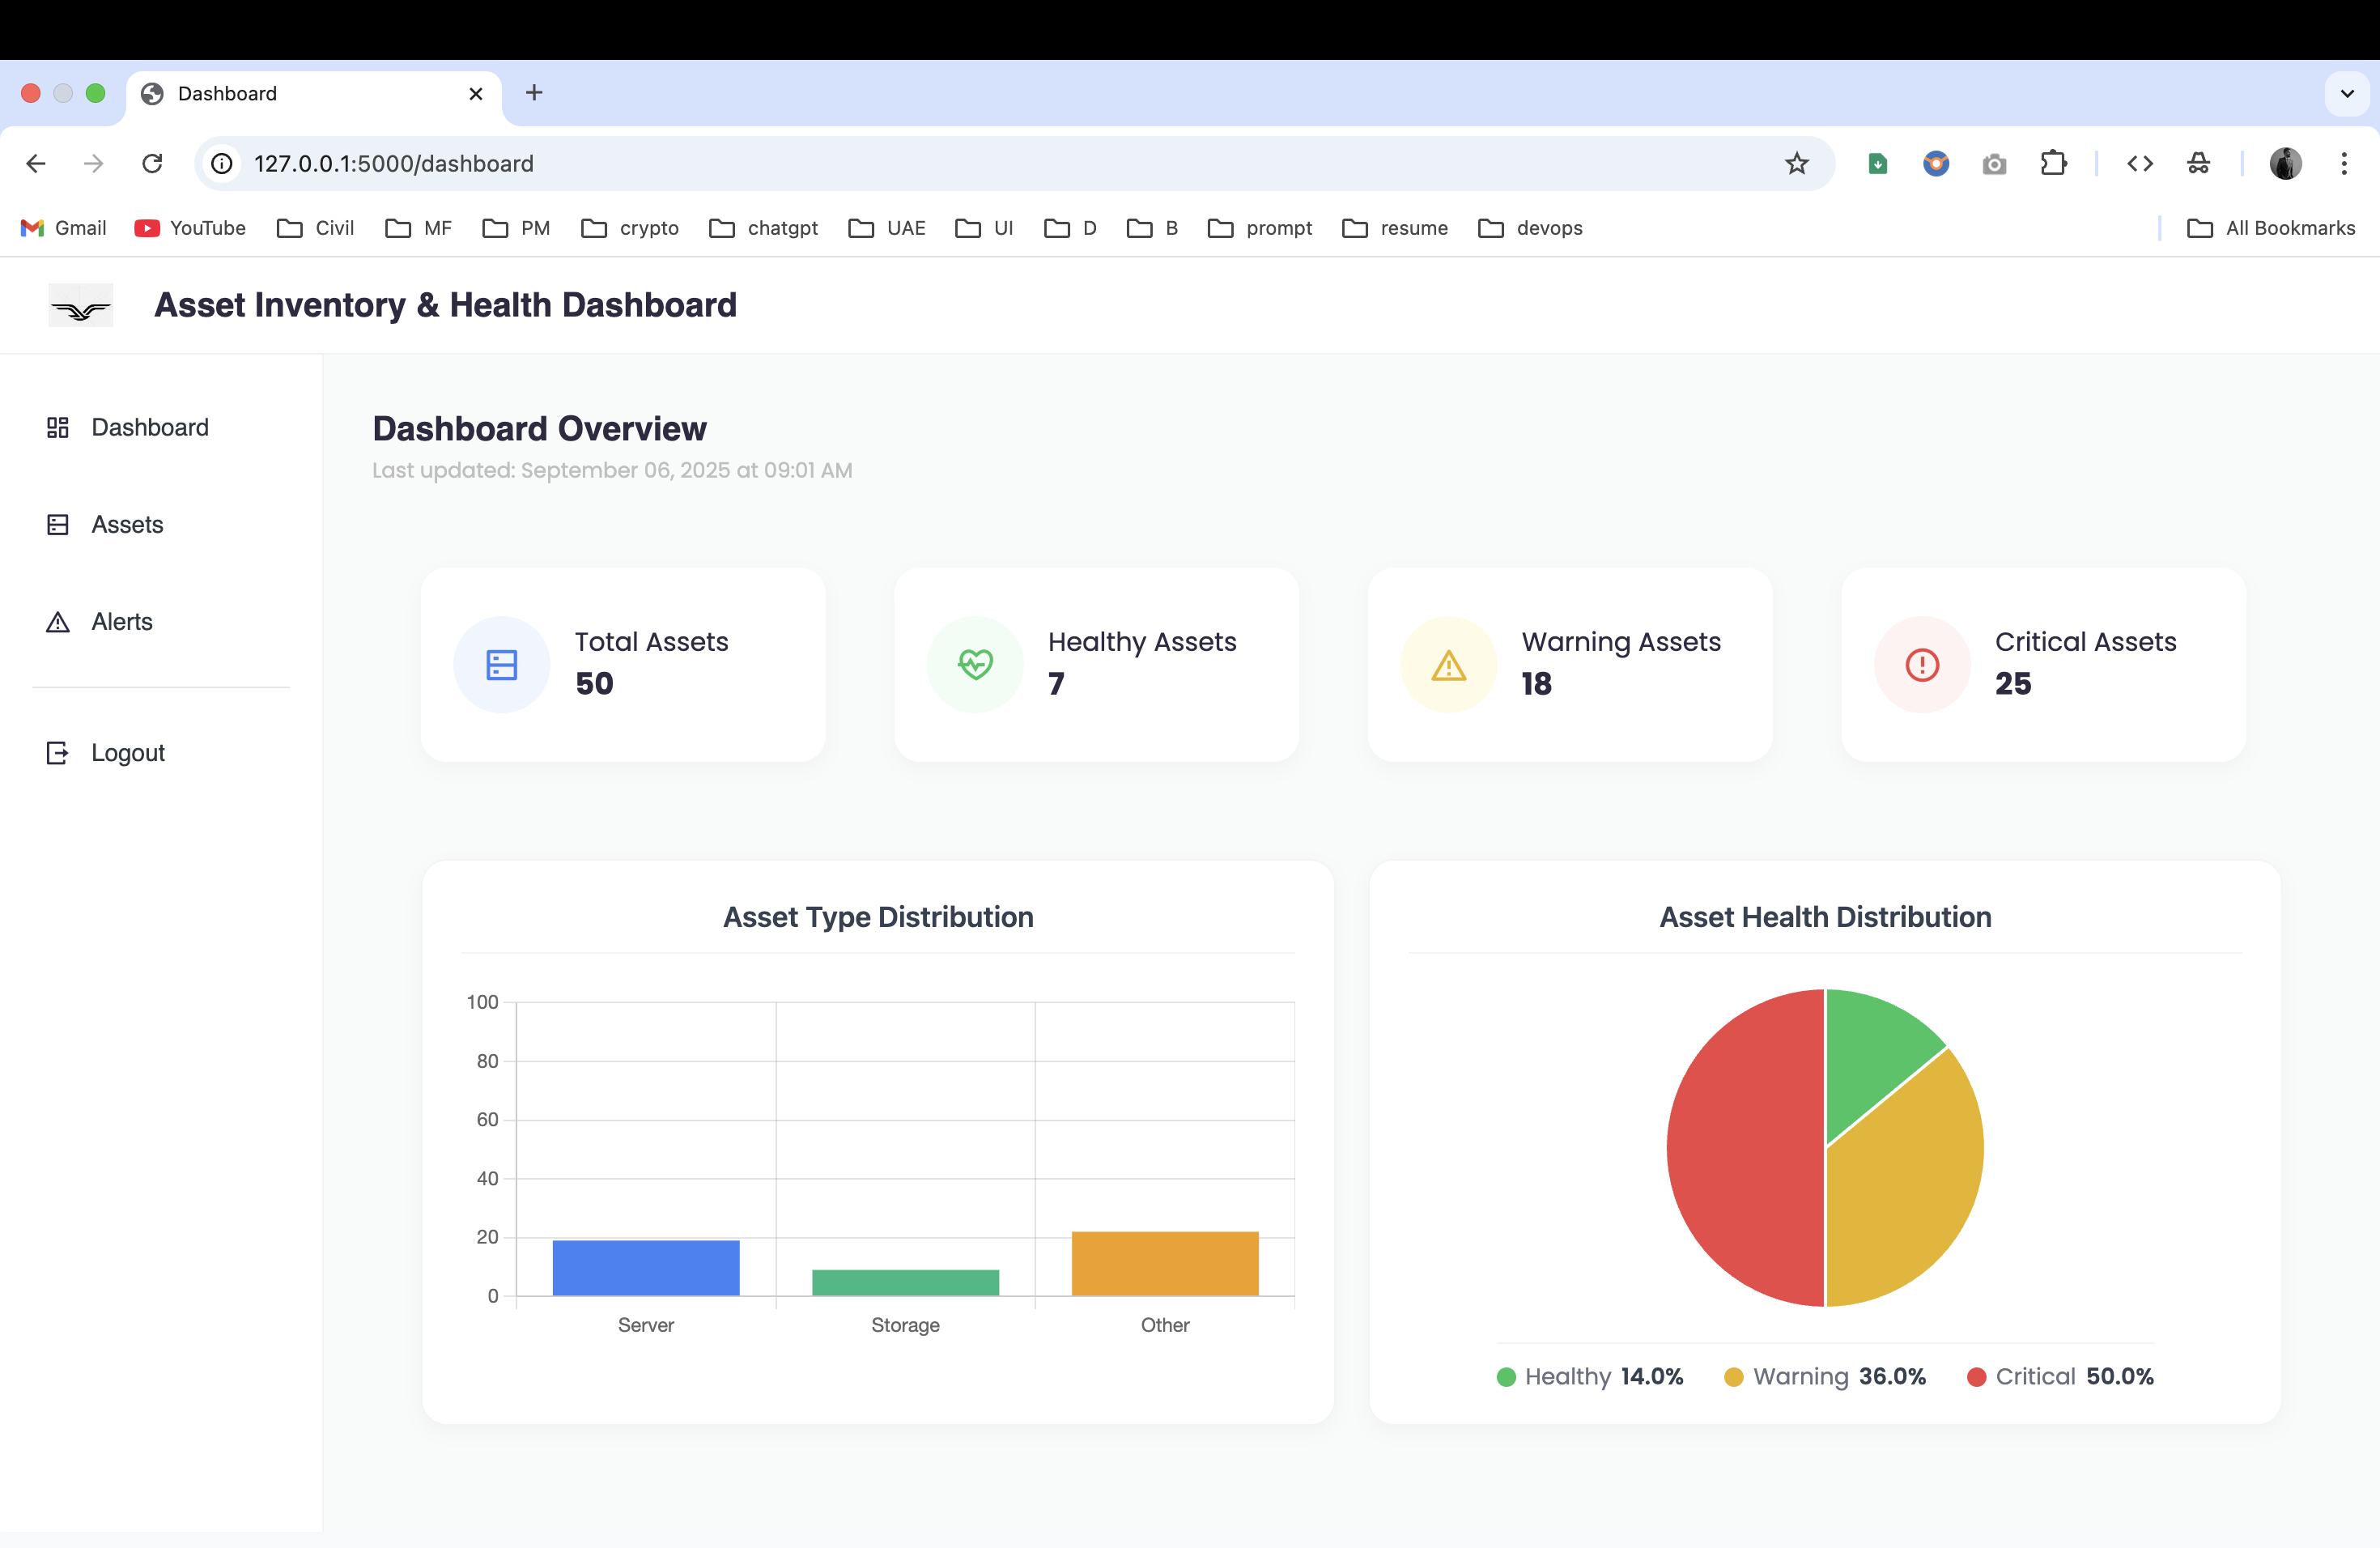
Task: Click the Healthy Assets heart icon
Action: 975,663
